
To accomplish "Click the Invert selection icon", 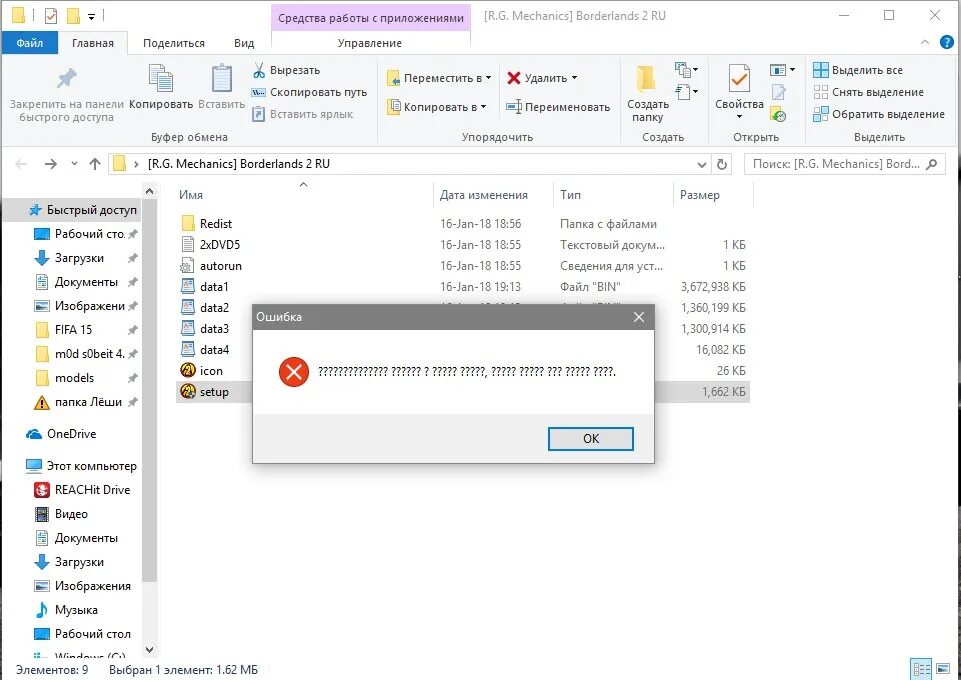I will [x=820, y=114].
